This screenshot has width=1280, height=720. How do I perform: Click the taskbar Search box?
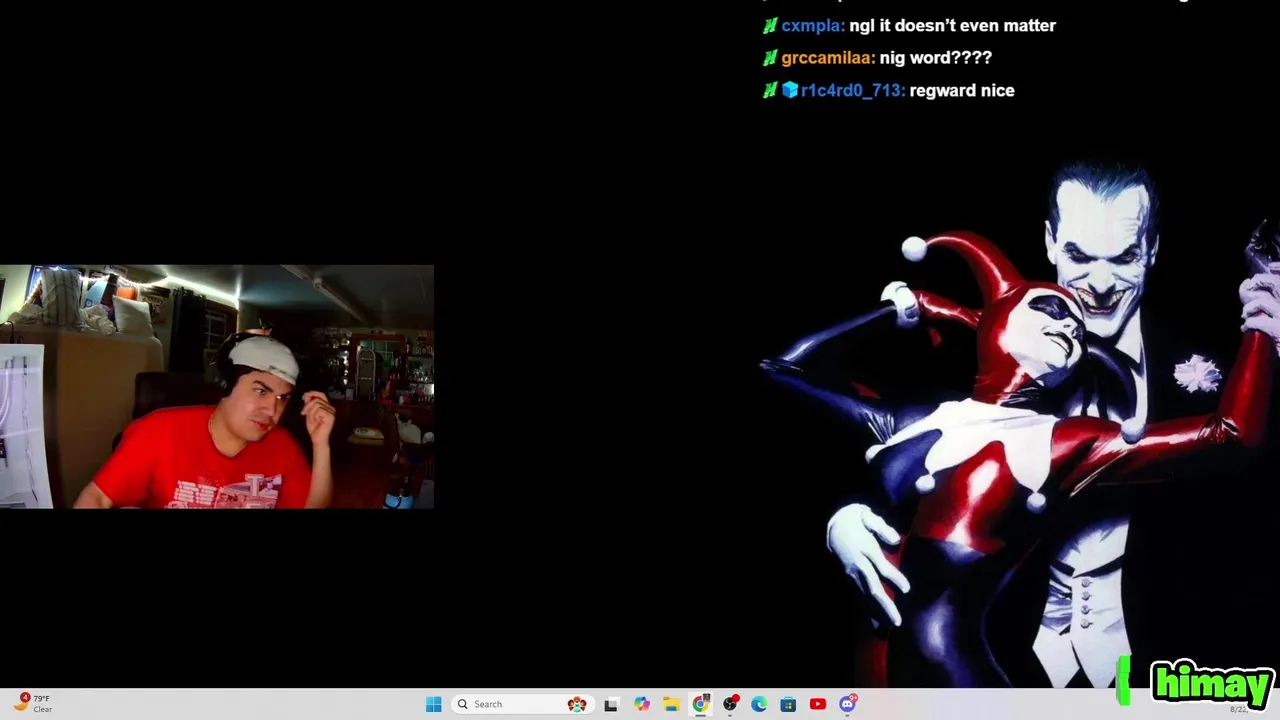[523, 704]
